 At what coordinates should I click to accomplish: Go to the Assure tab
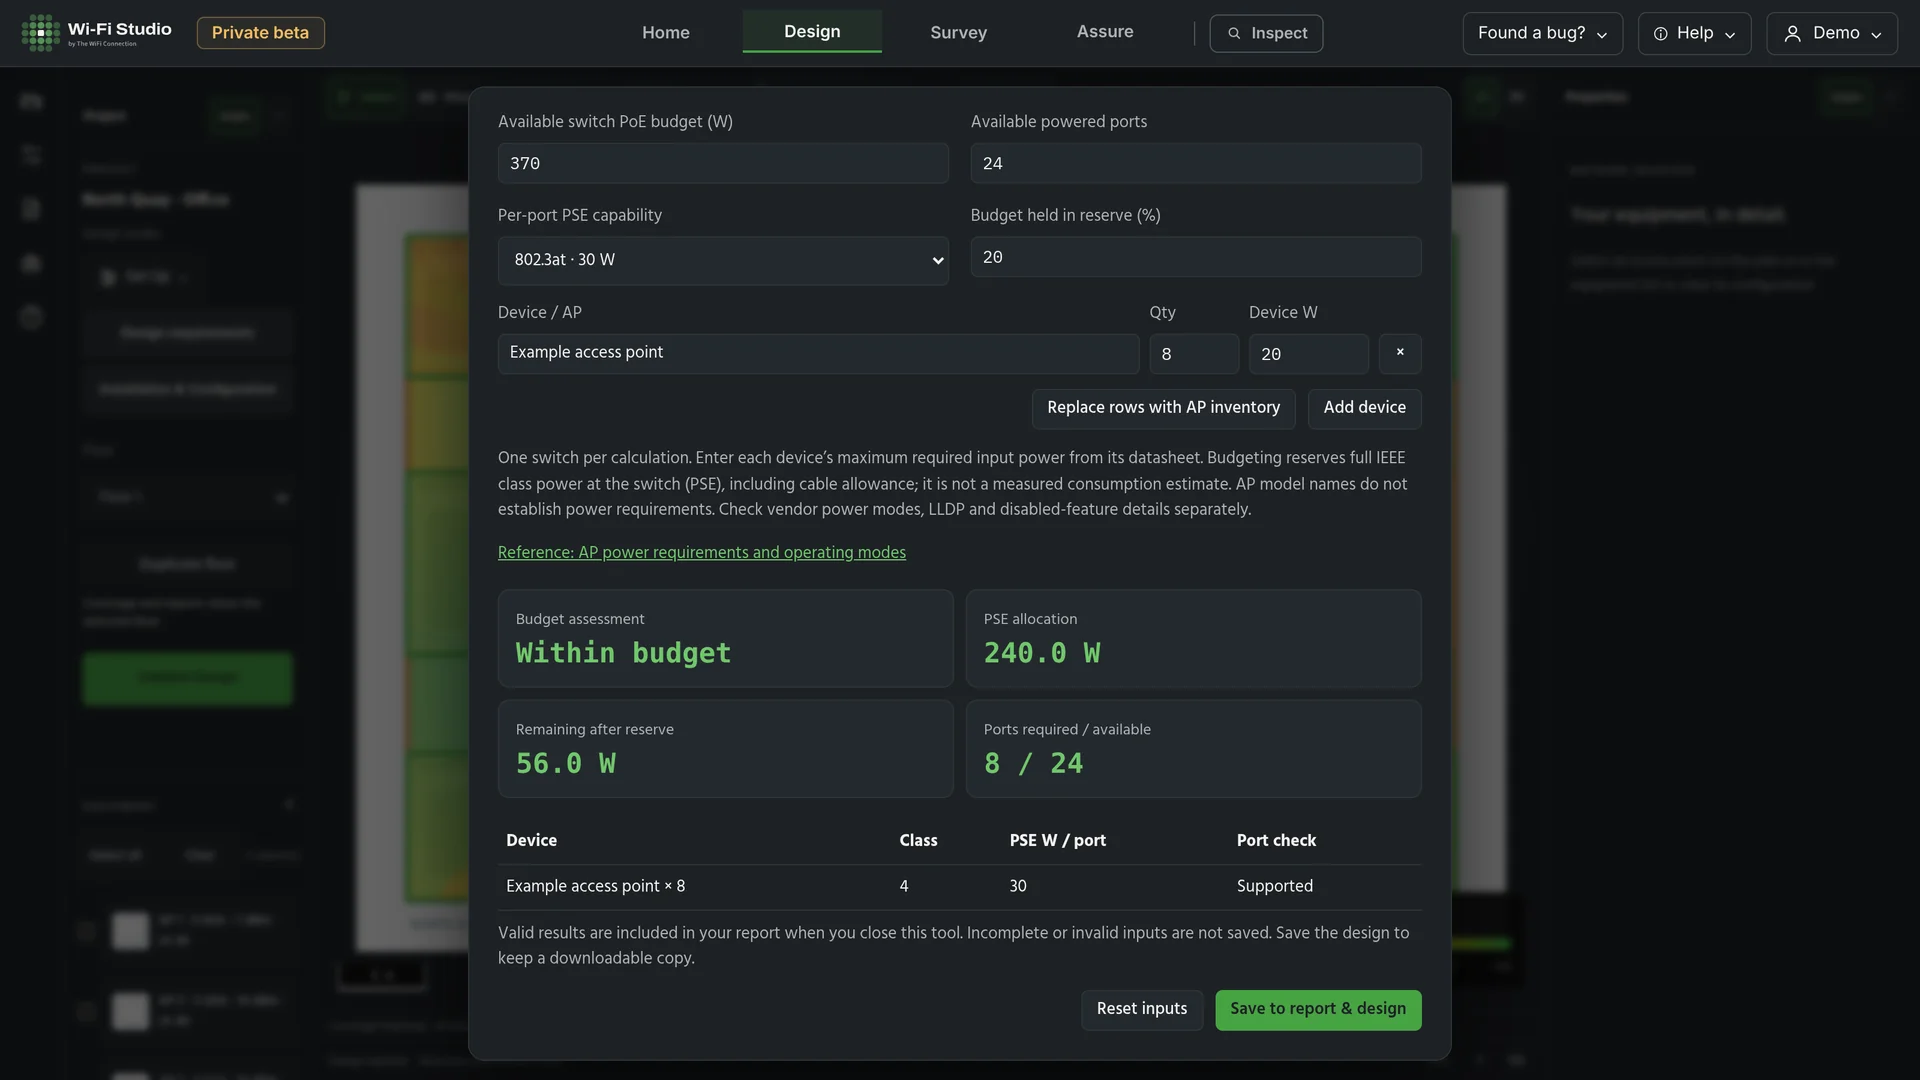1105,32
